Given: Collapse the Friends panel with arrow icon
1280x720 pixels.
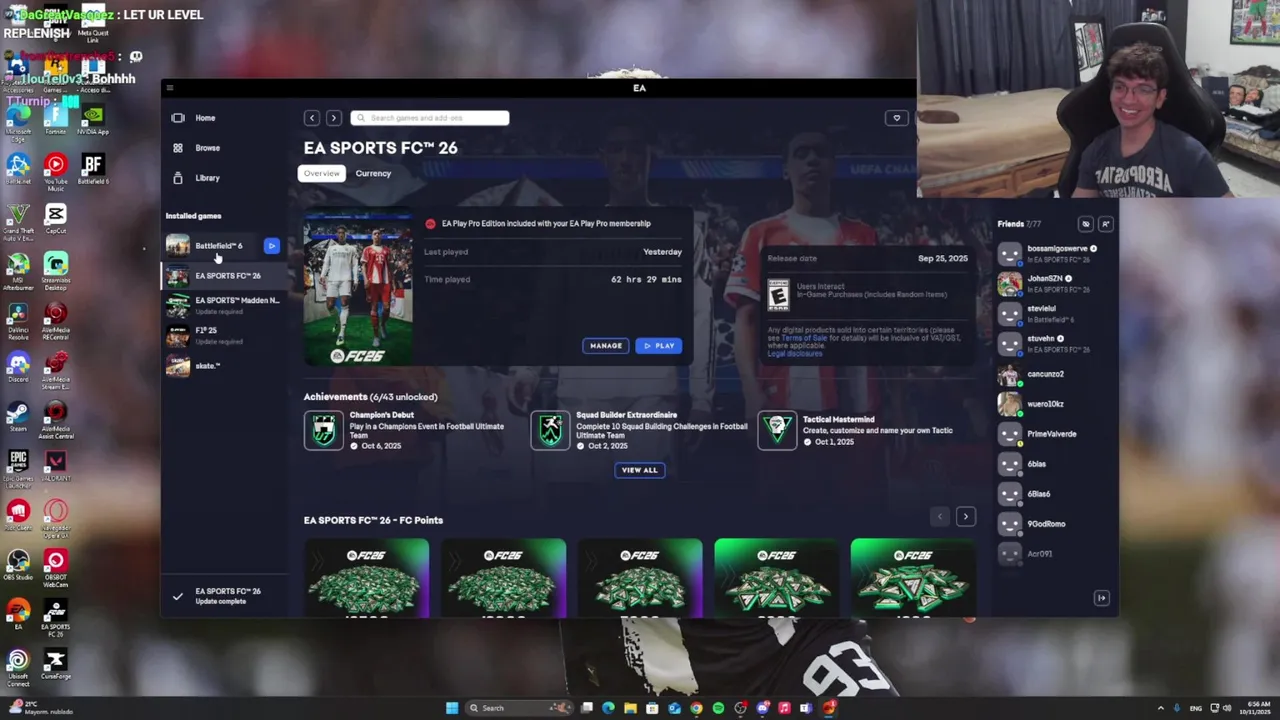Looking at the screenshot, I should coord(1102,598).
